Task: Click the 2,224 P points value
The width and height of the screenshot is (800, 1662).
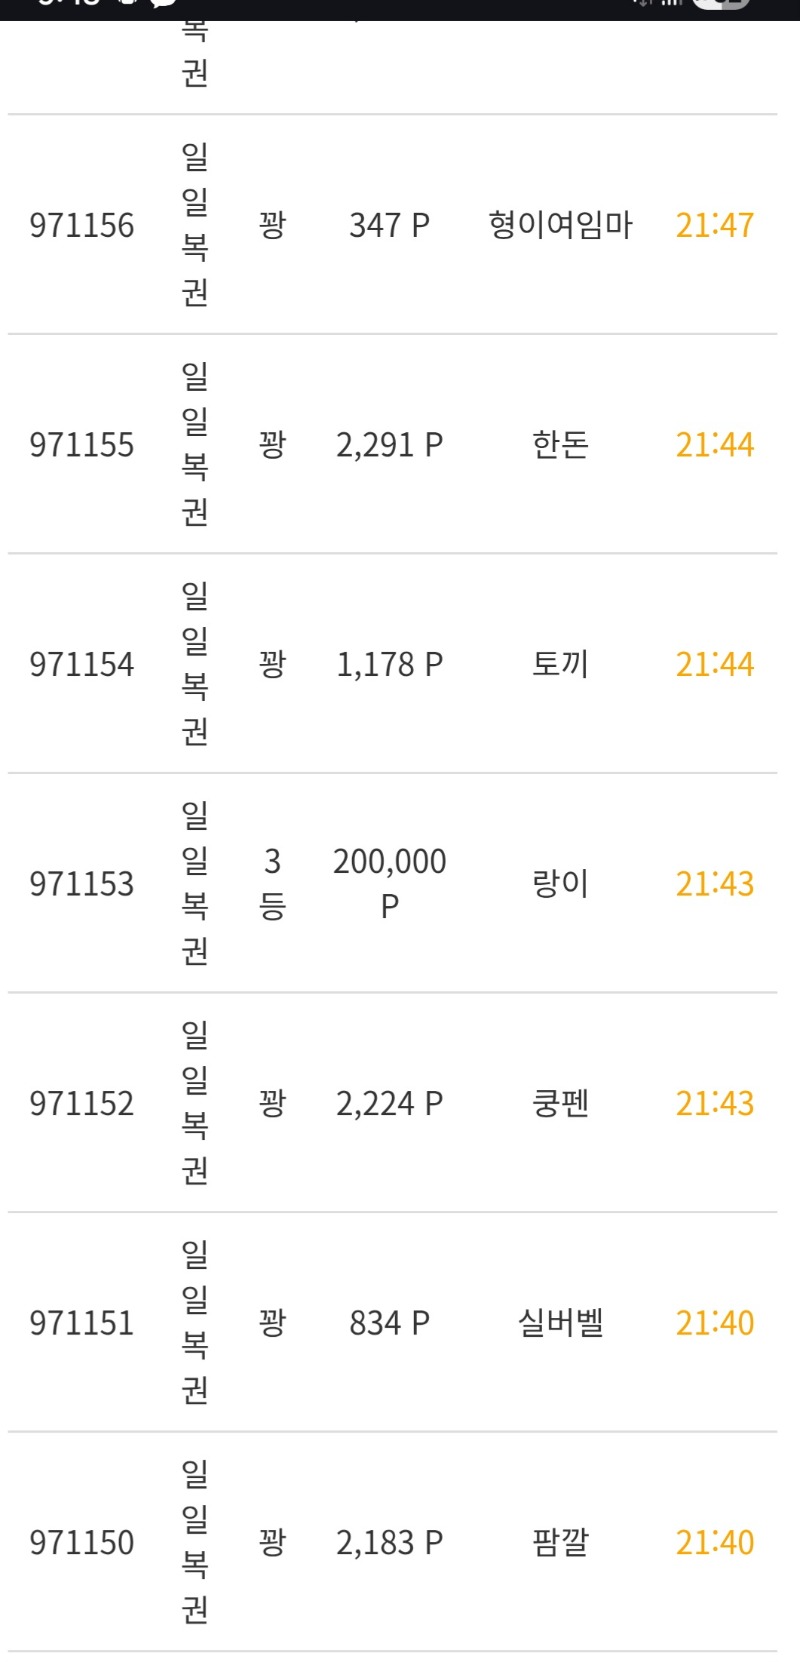Action: 389,1103
